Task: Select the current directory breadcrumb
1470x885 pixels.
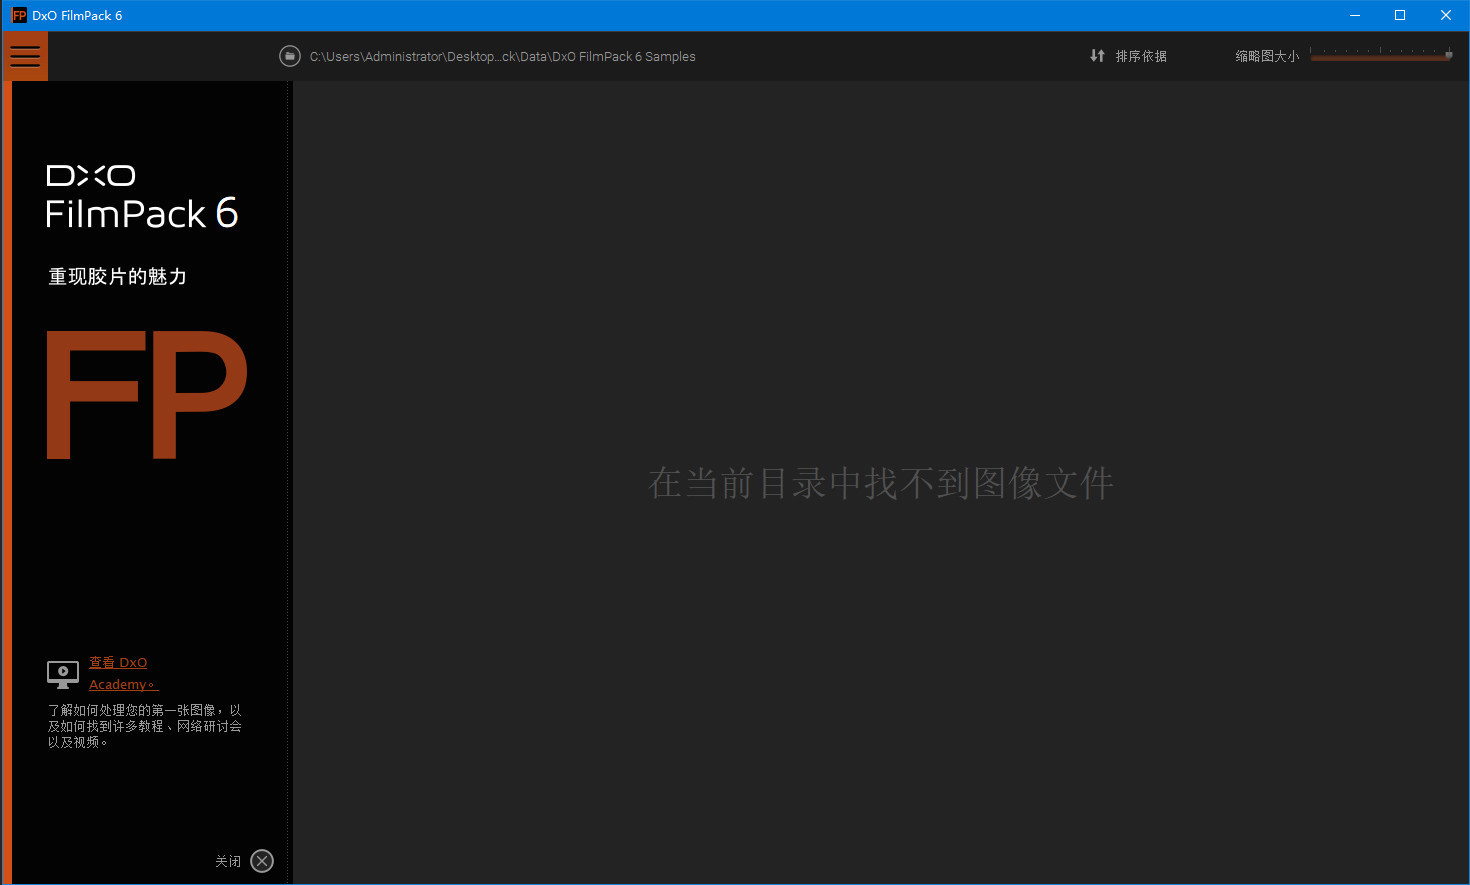Action: point(502,56)
